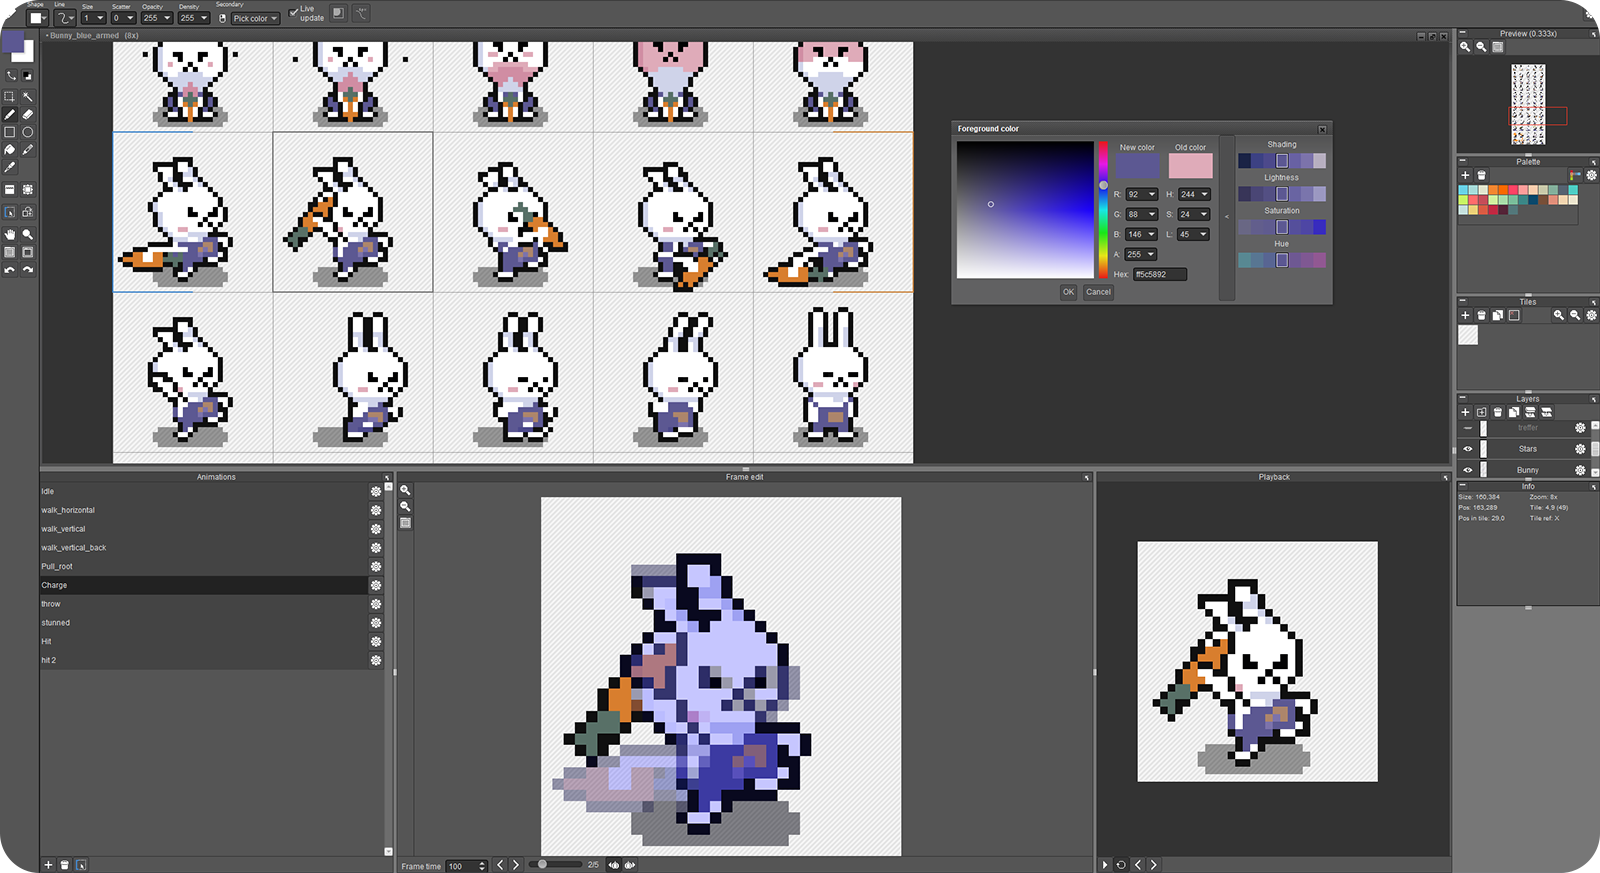1600x873 pixels.
Task: Click the Hex color input field
Action: [1160, 274]
